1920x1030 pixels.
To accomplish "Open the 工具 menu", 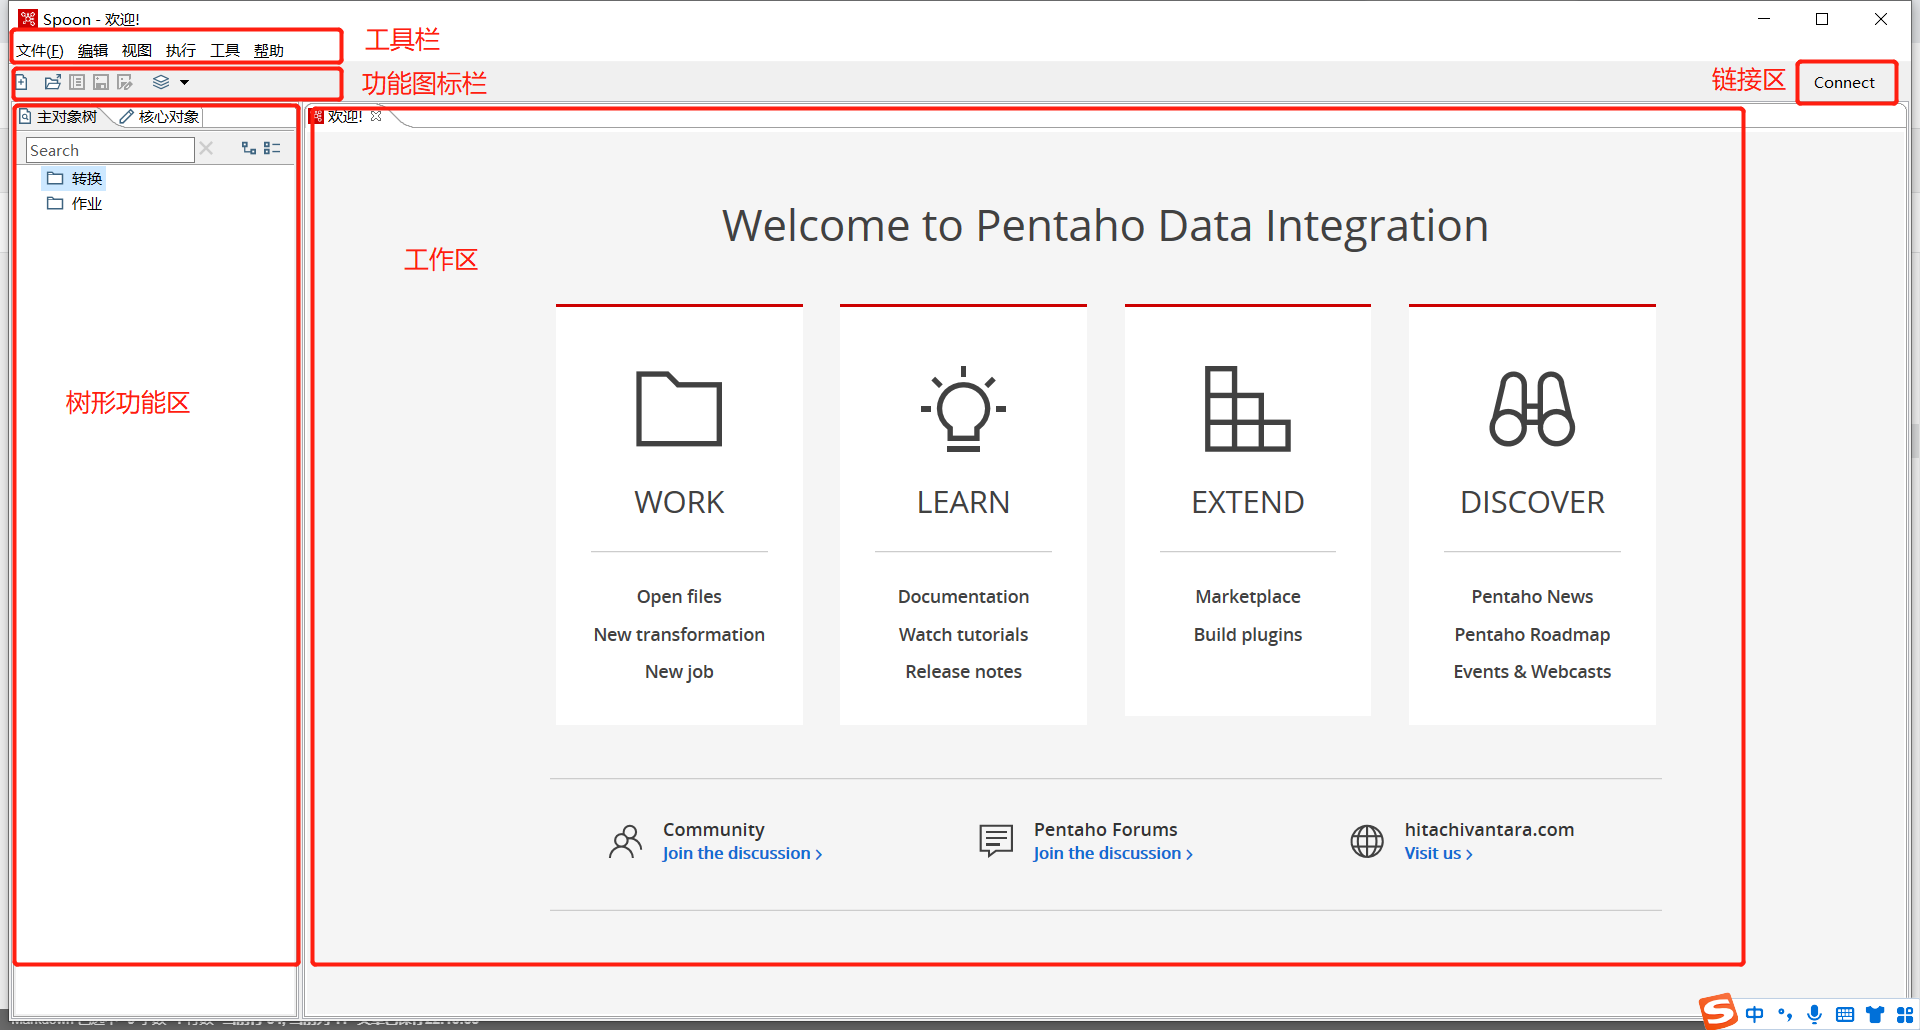I will pos(225,51).
